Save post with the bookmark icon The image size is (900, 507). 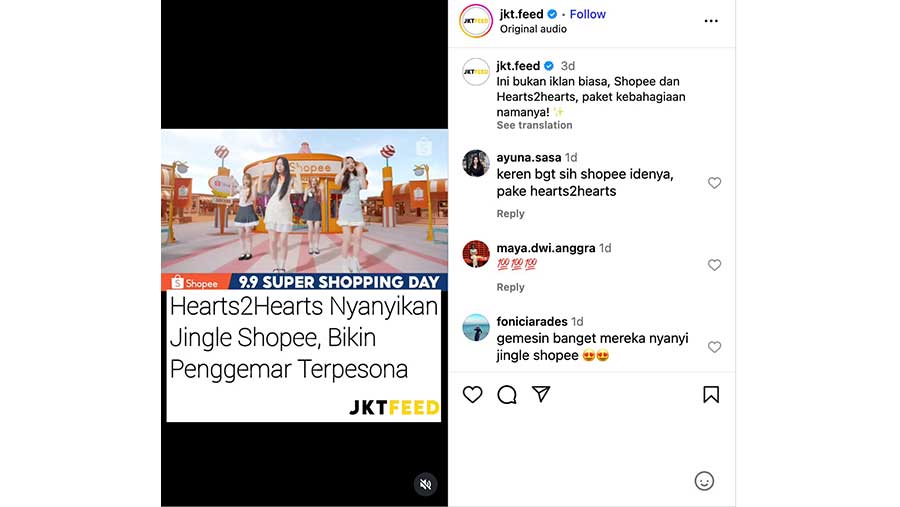click(x=711, y=394)
